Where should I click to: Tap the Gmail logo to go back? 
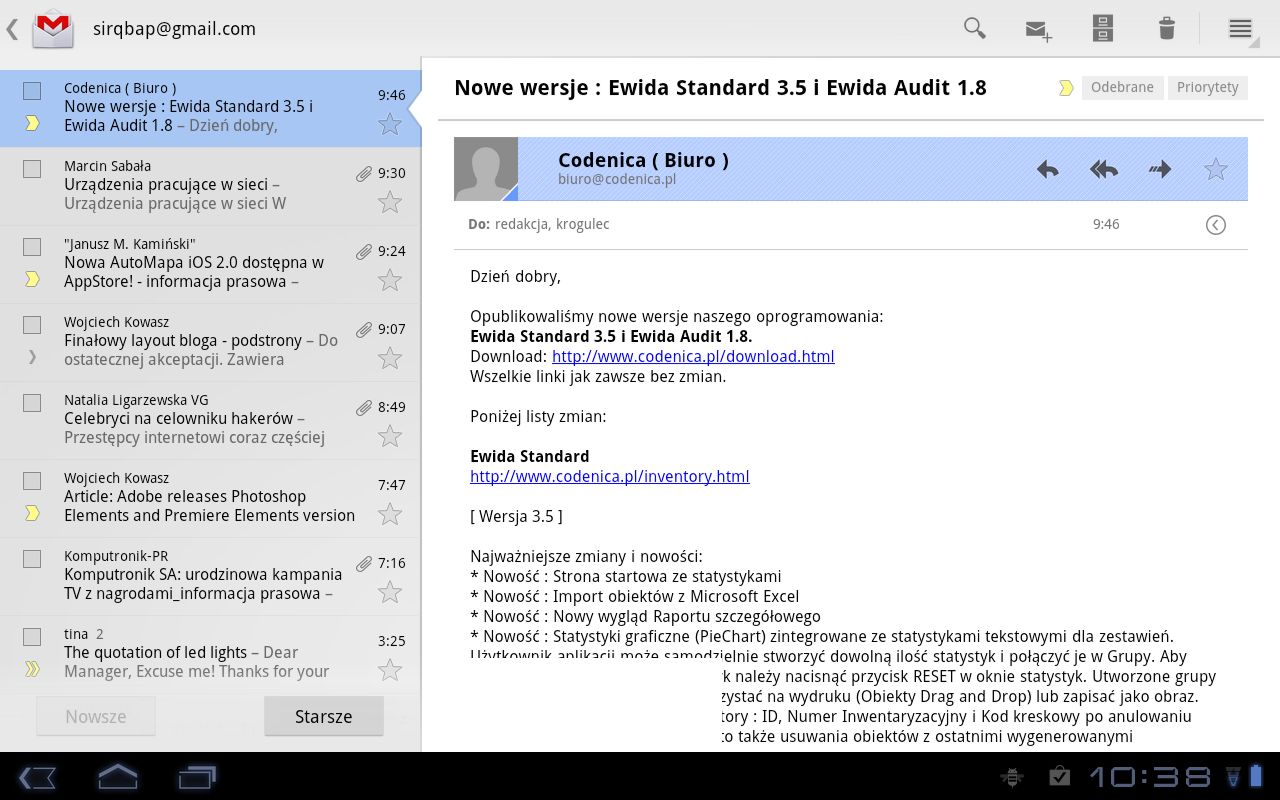[x=52, y=28]
